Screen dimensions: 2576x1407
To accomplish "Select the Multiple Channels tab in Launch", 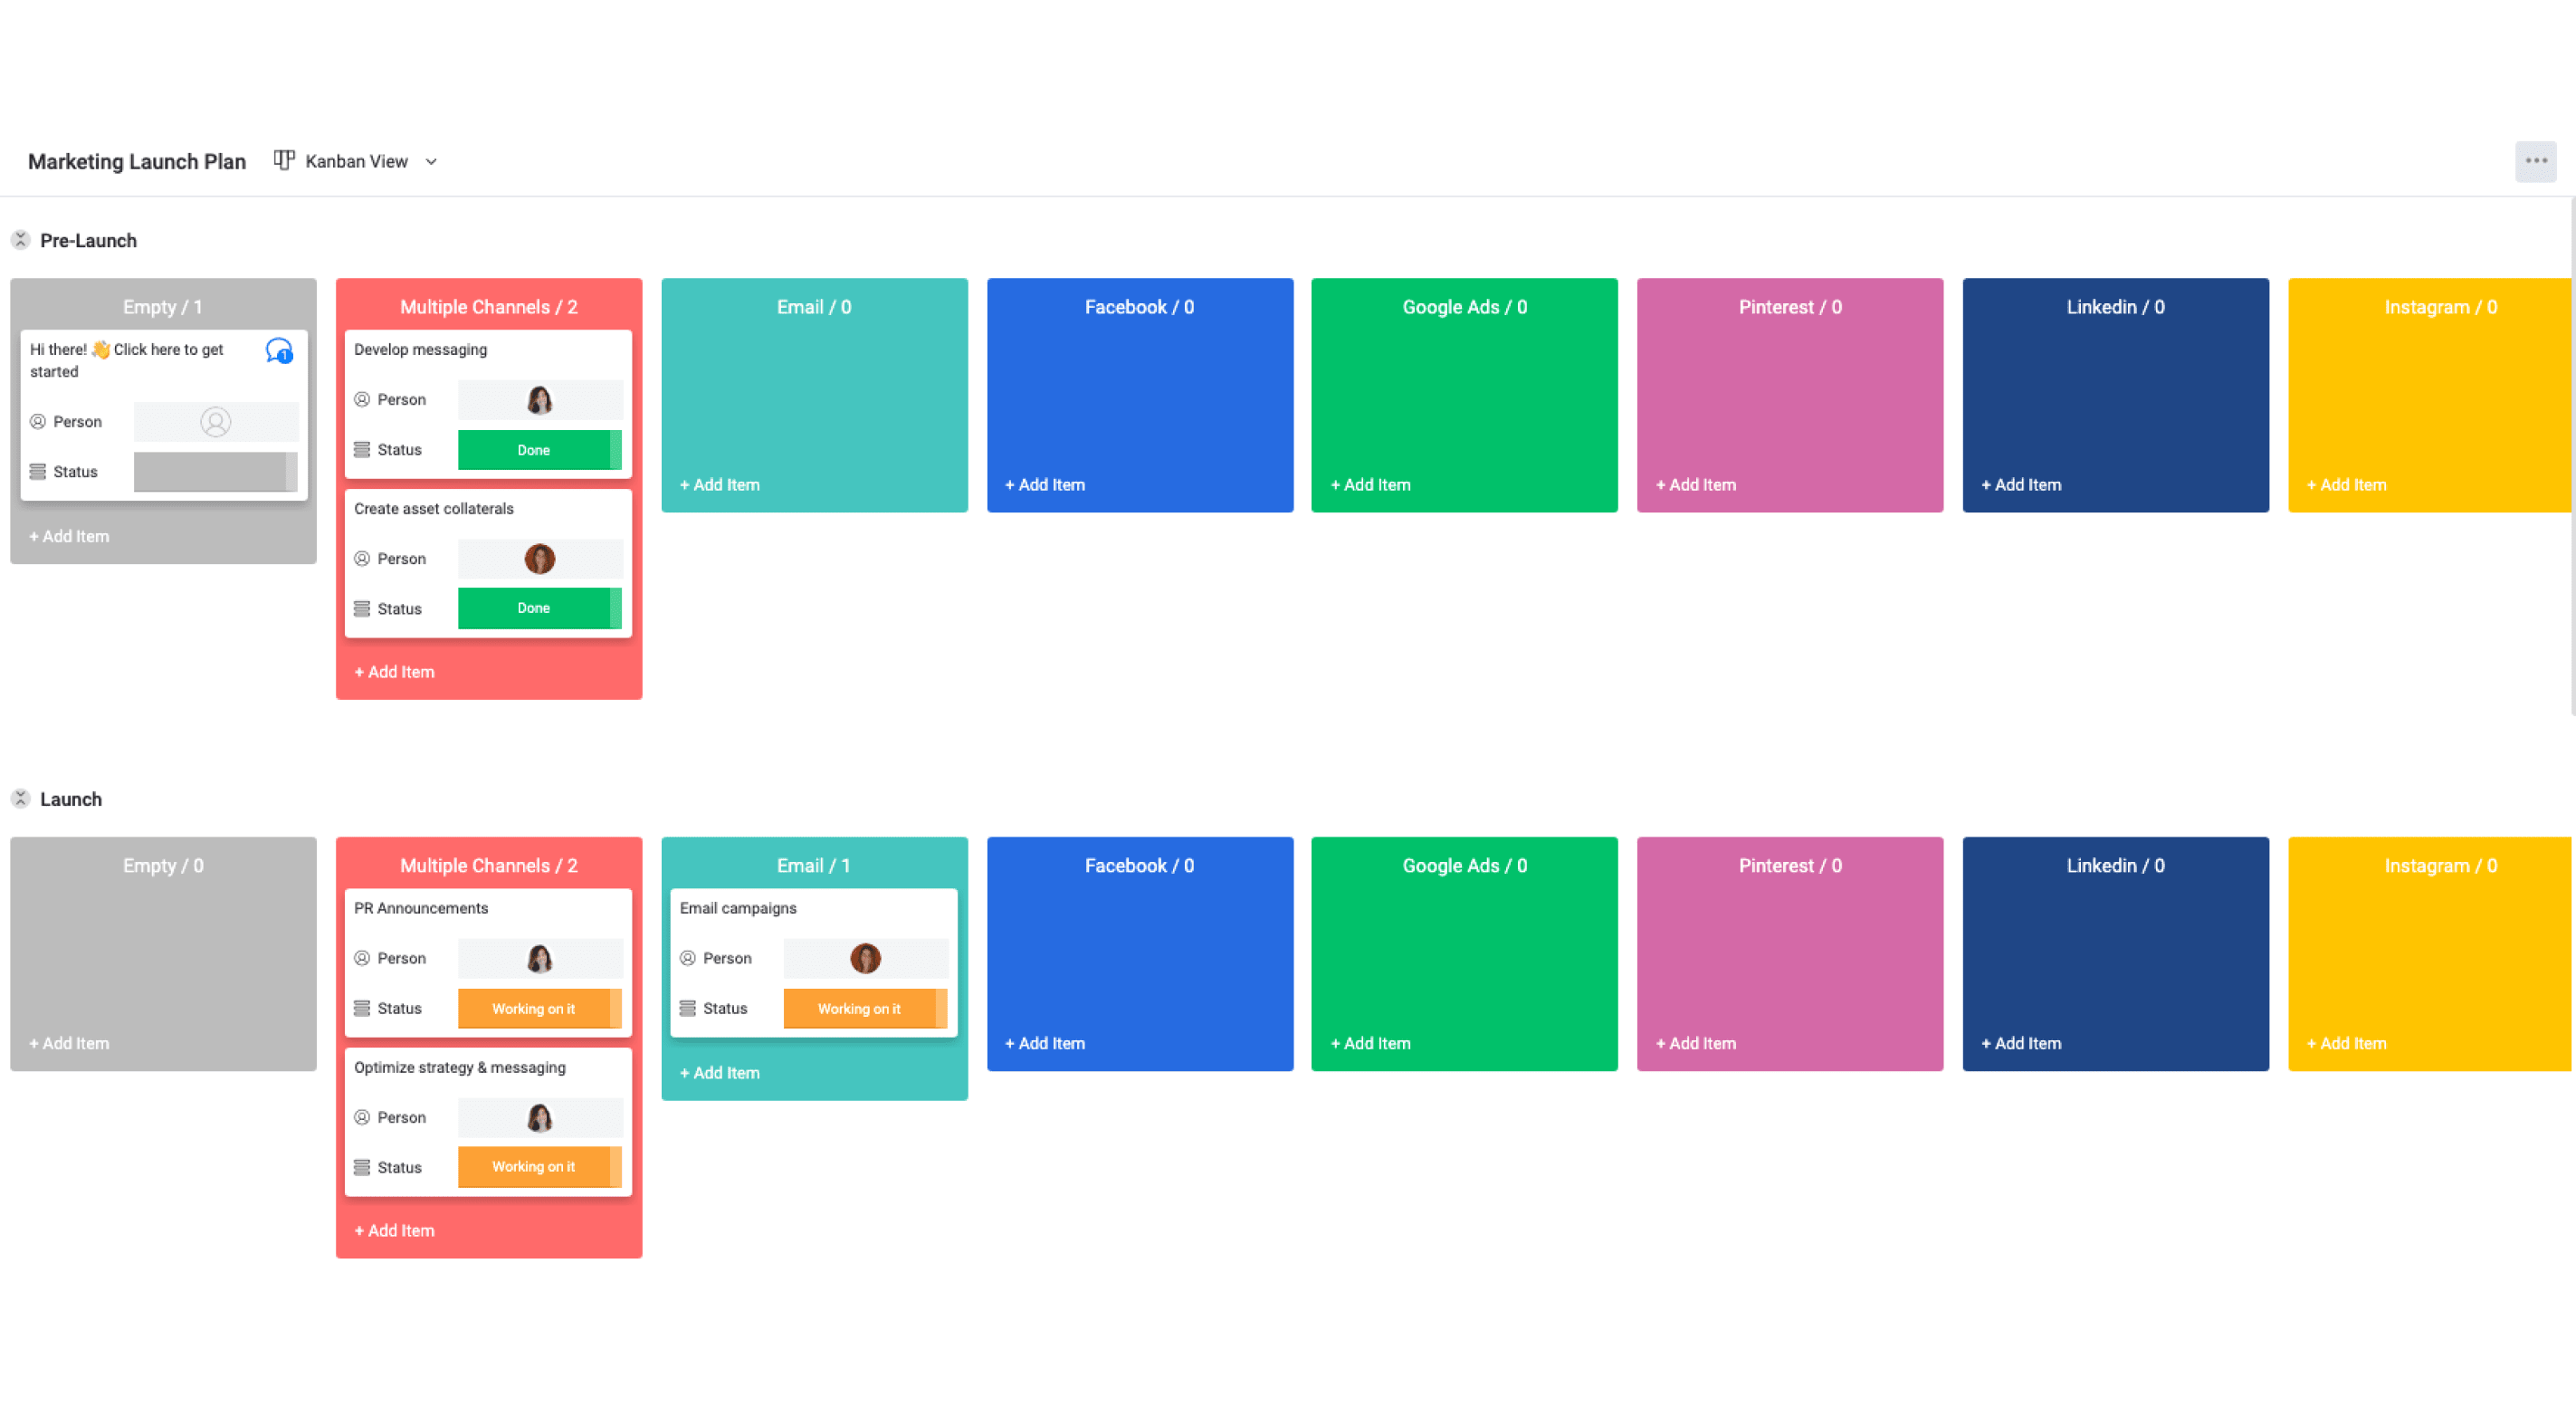I will (x=488, y=866).
